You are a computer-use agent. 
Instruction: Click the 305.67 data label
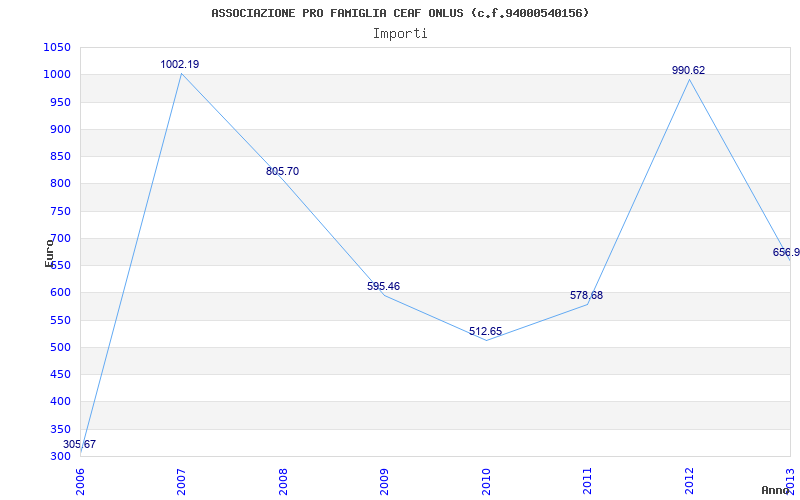79,444
